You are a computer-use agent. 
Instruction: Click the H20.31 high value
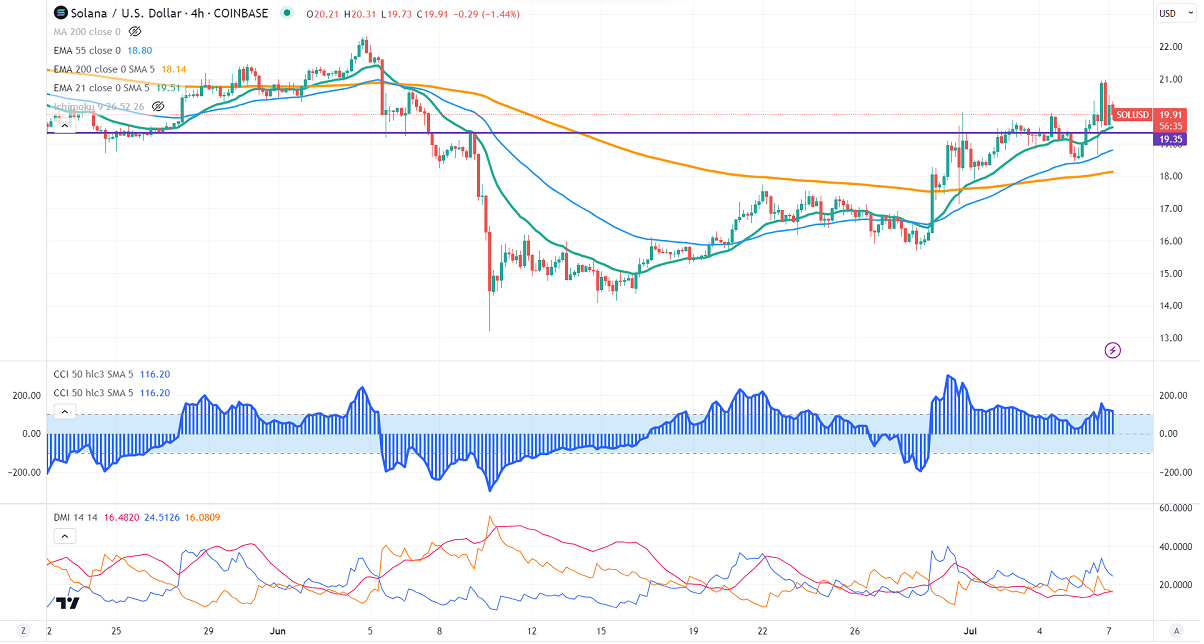pyautogui.click(x=358, y=14)
